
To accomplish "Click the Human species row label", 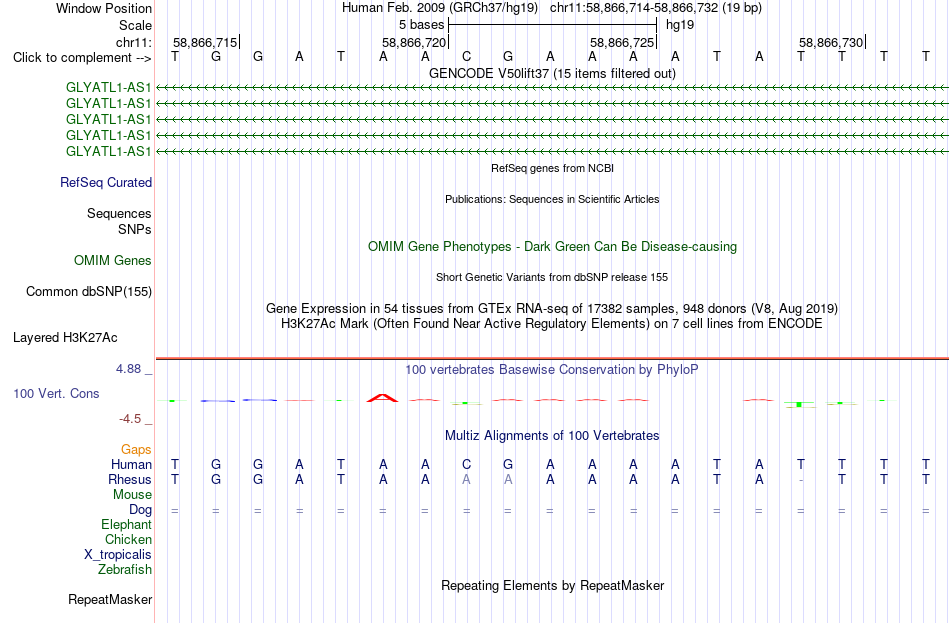I will (x=131, y=465).
